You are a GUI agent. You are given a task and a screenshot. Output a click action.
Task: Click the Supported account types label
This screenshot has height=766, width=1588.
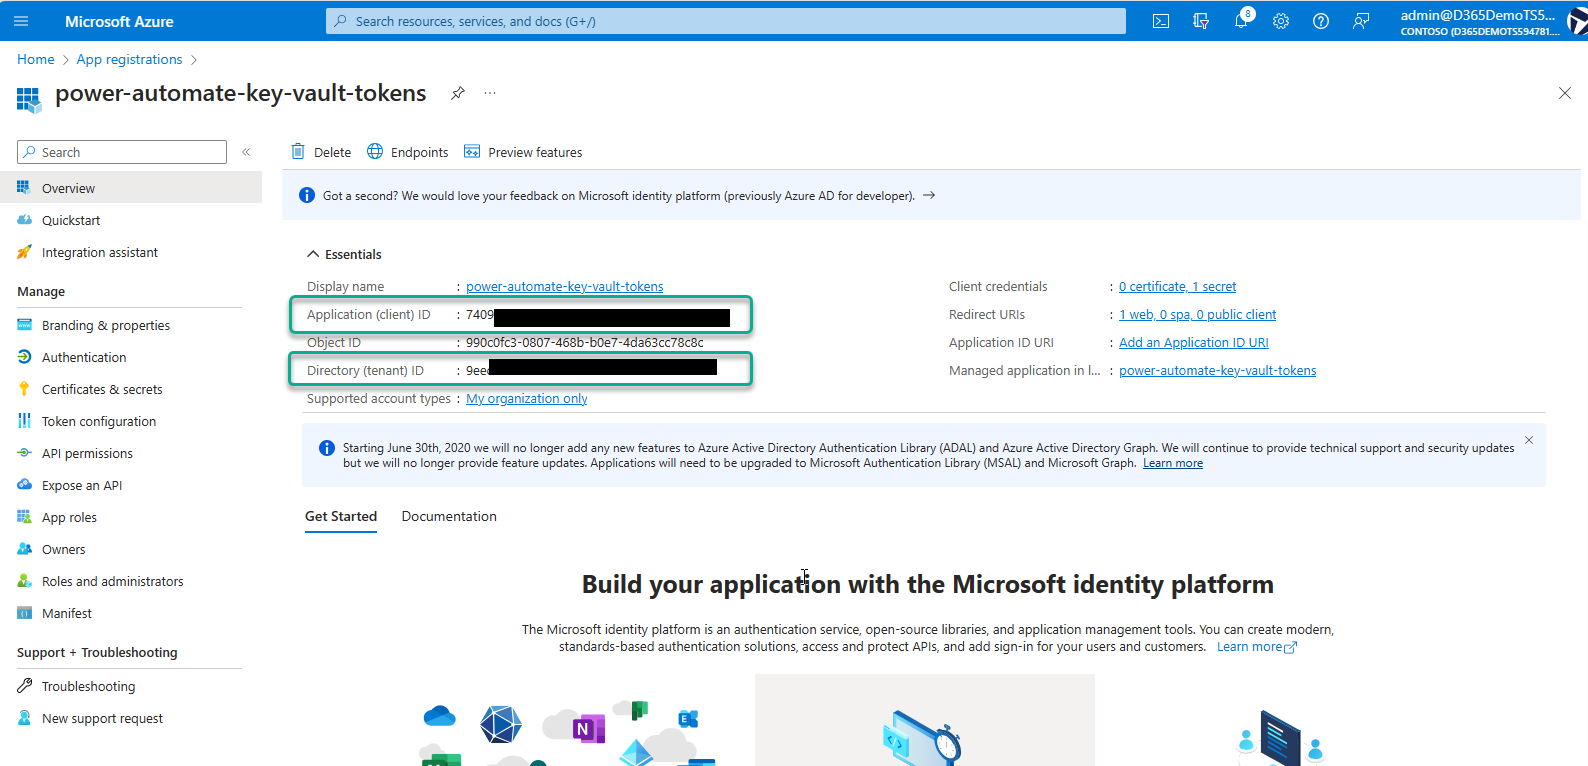[379, 398]
